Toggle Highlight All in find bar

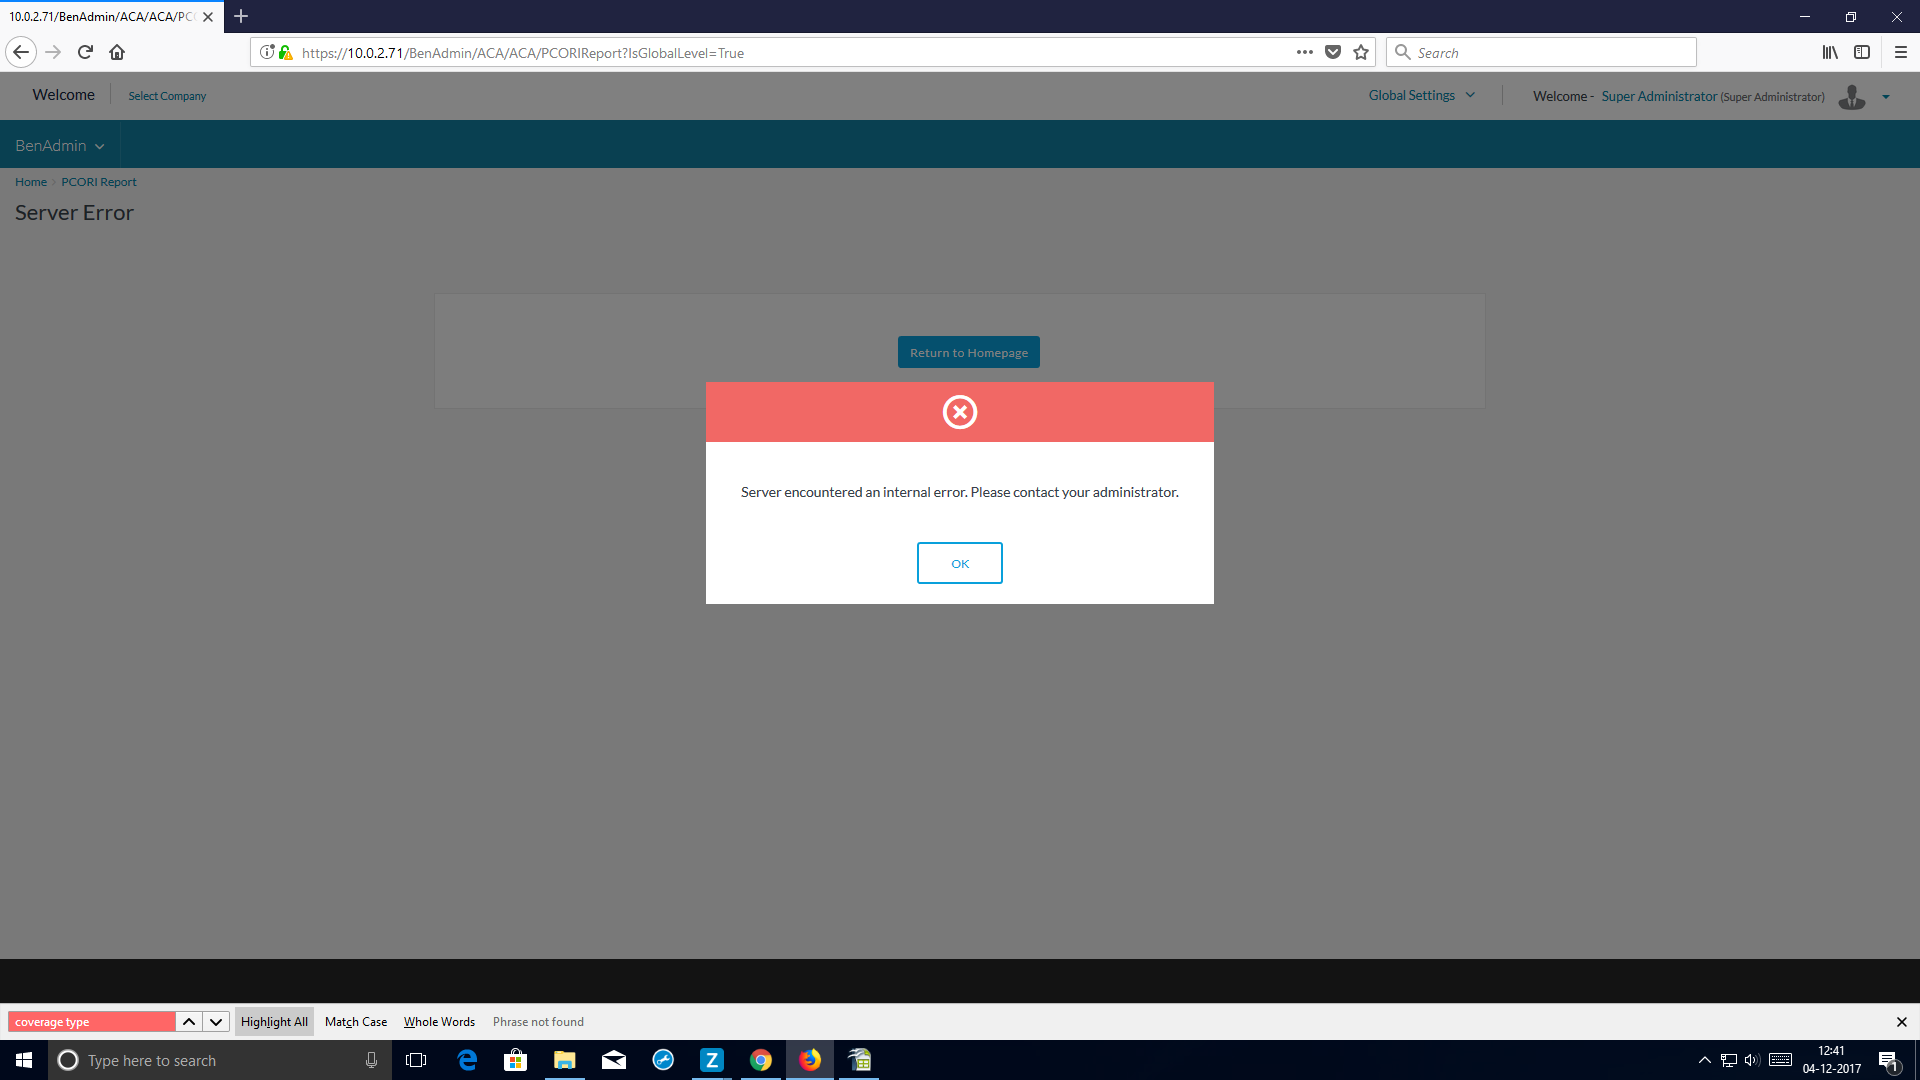(x=274, y=1021)
